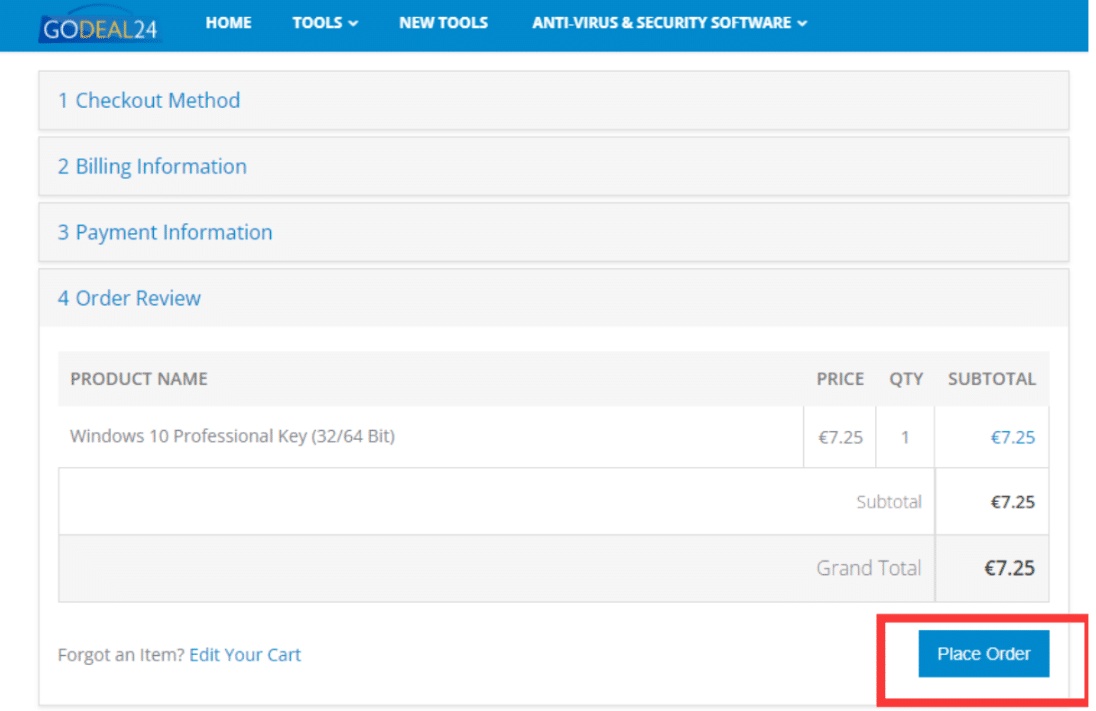The width and height of the screenshot is (1096, 711).
Task: Click the Place Order button
Action: point(983,654)
